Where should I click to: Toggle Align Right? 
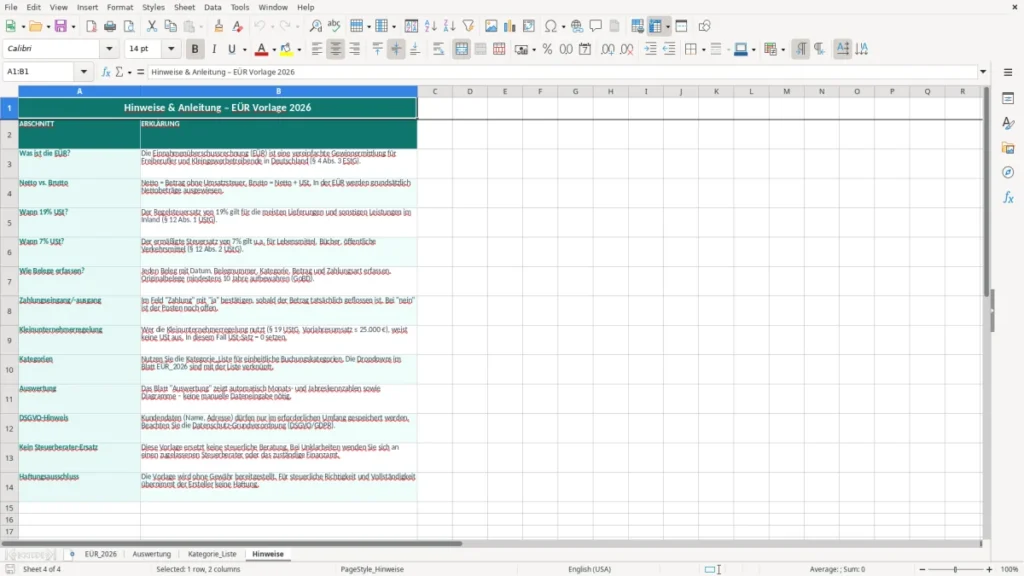tap(355, 49)
